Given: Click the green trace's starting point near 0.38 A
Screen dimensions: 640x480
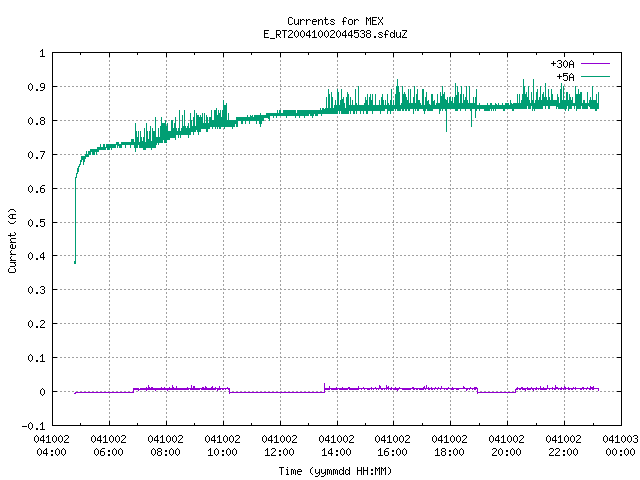Looking at the screenshot, I should click(75, 262).
